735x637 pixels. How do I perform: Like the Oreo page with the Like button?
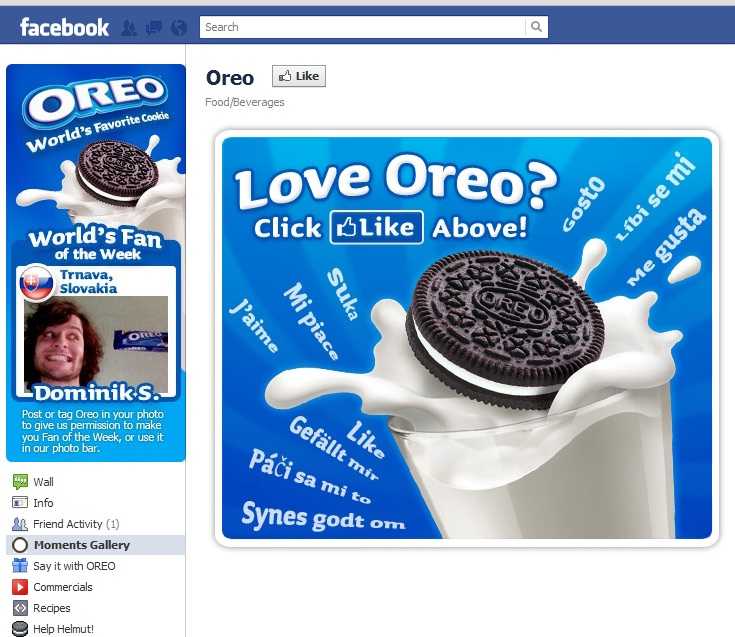[299, 76]
